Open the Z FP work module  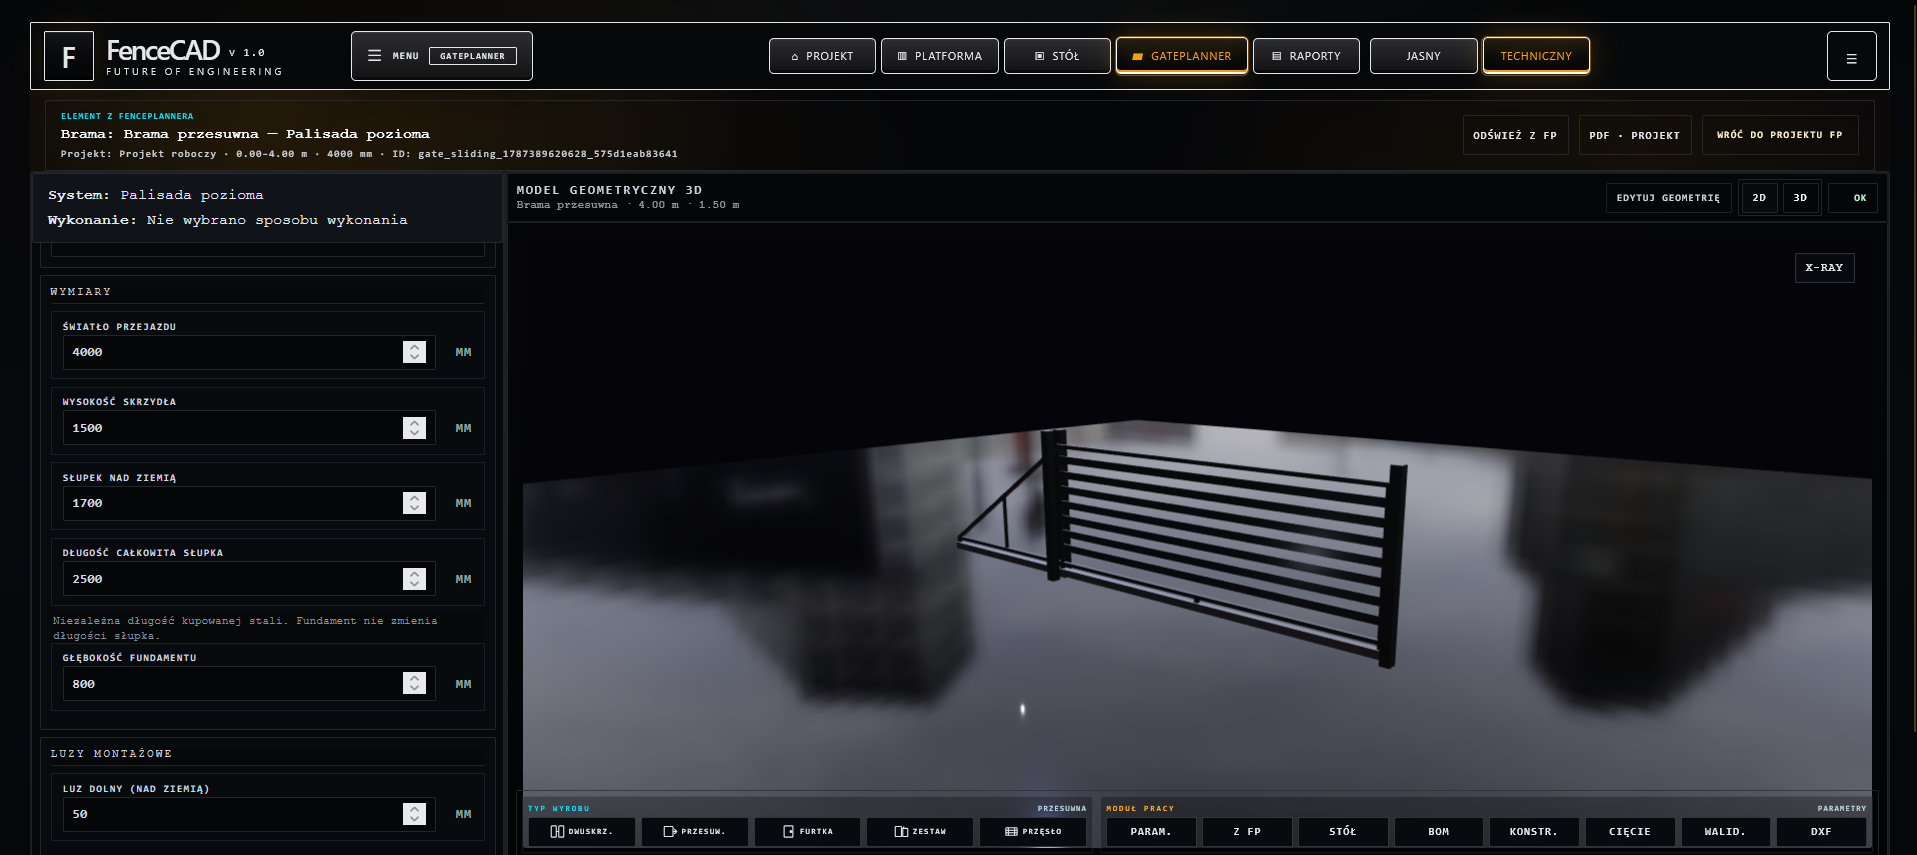coord(1247,832)
